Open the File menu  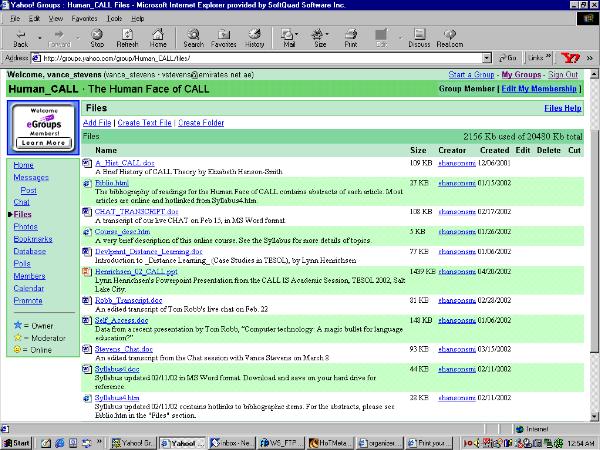(x=15, y=18)
